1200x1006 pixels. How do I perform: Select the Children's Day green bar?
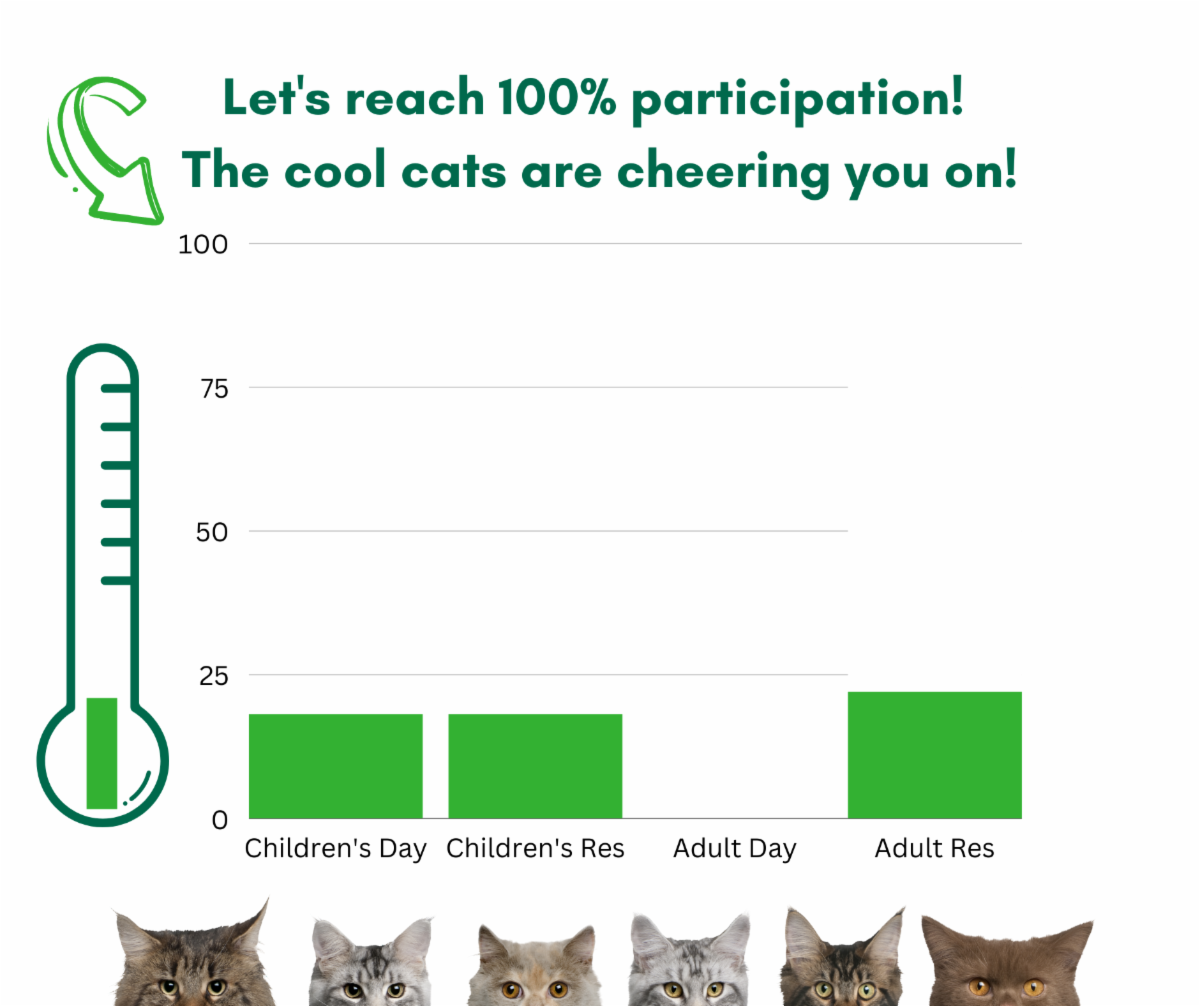335,766
